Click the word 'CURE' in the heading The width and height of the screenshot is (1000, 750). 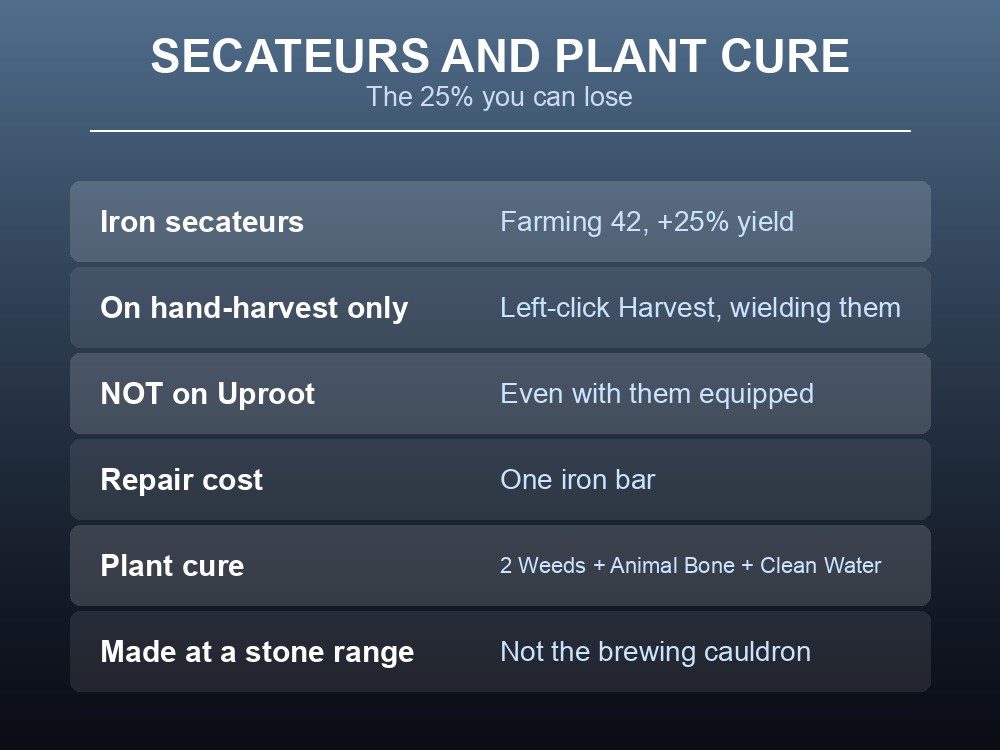tap(784, 56)
